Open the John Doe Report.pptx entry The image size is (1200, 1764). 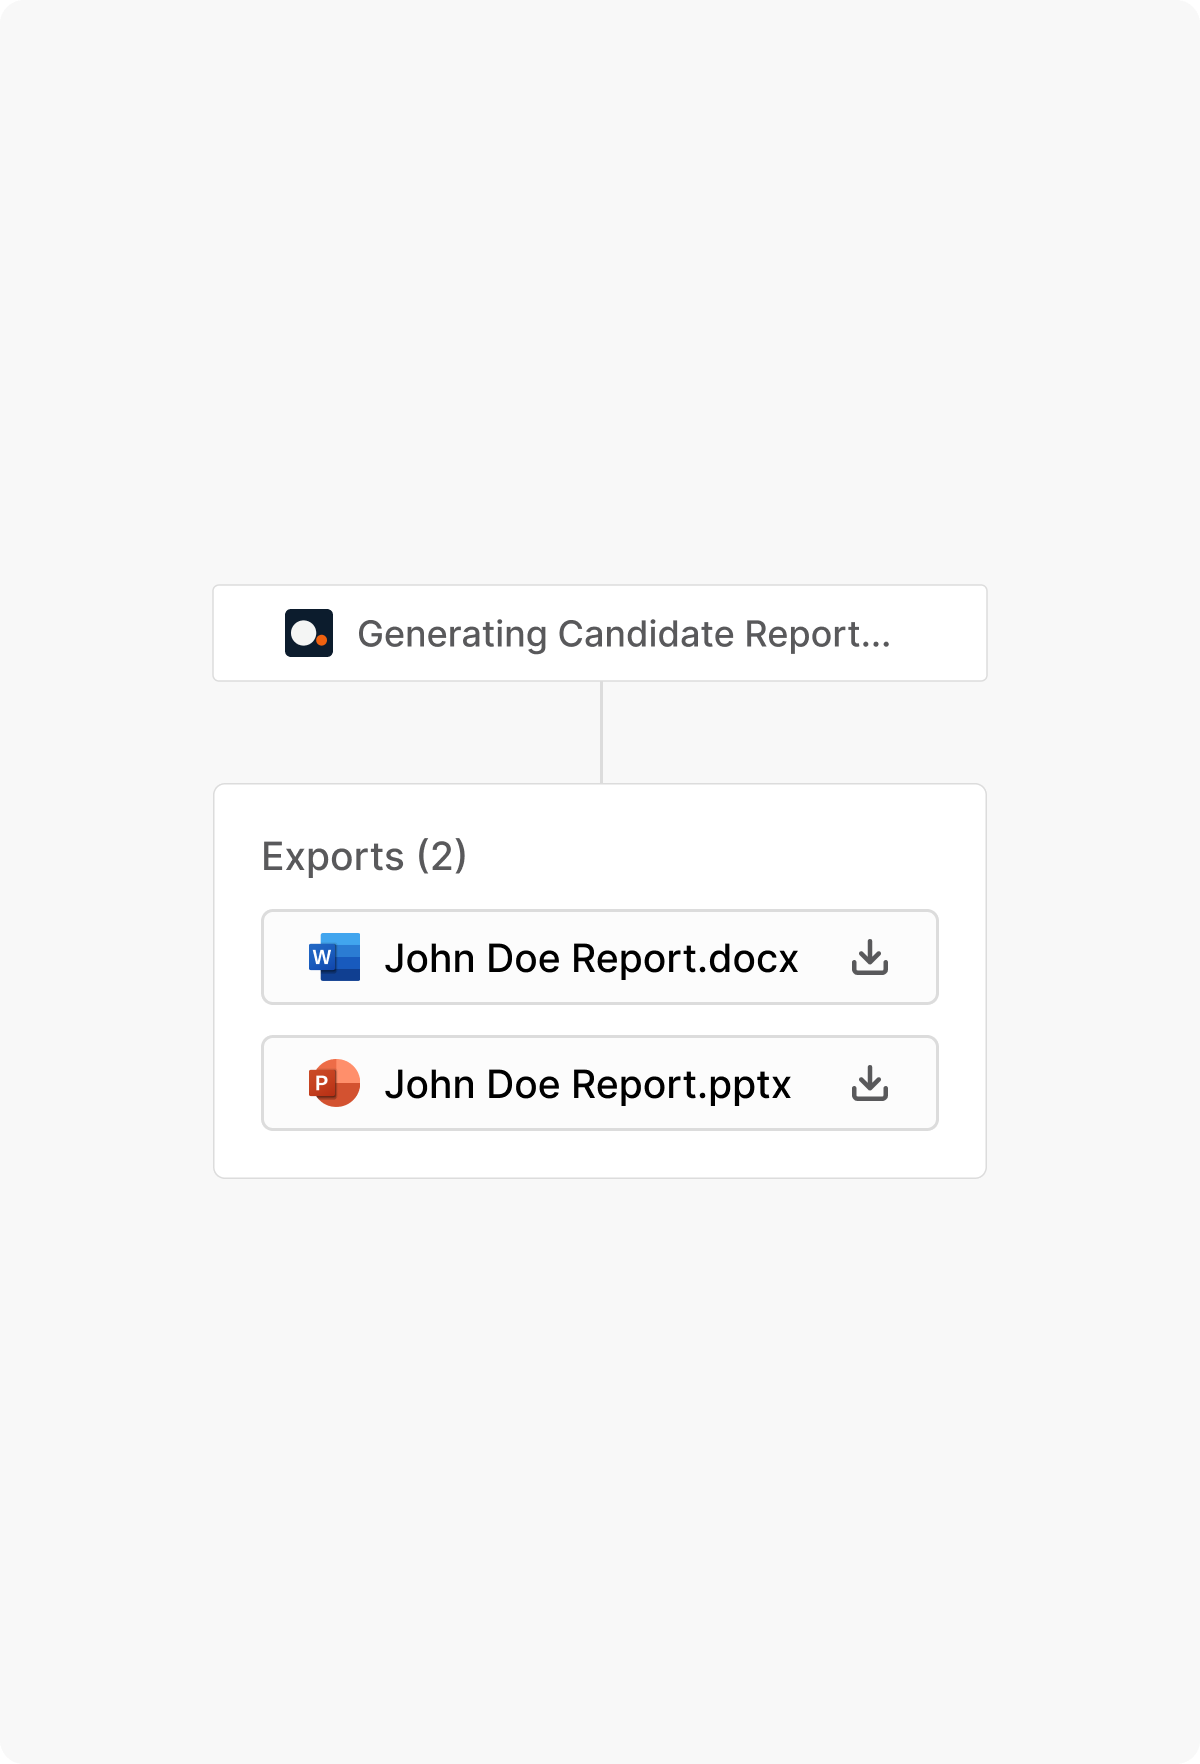pos(589,1083)
